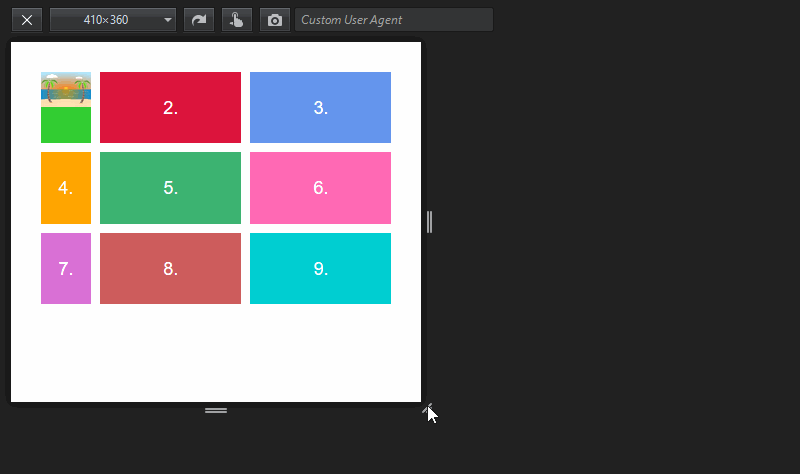Select the brownish-red box labeled 8.
The height and width of the screenshot is (474, 800).
(170, 268)
